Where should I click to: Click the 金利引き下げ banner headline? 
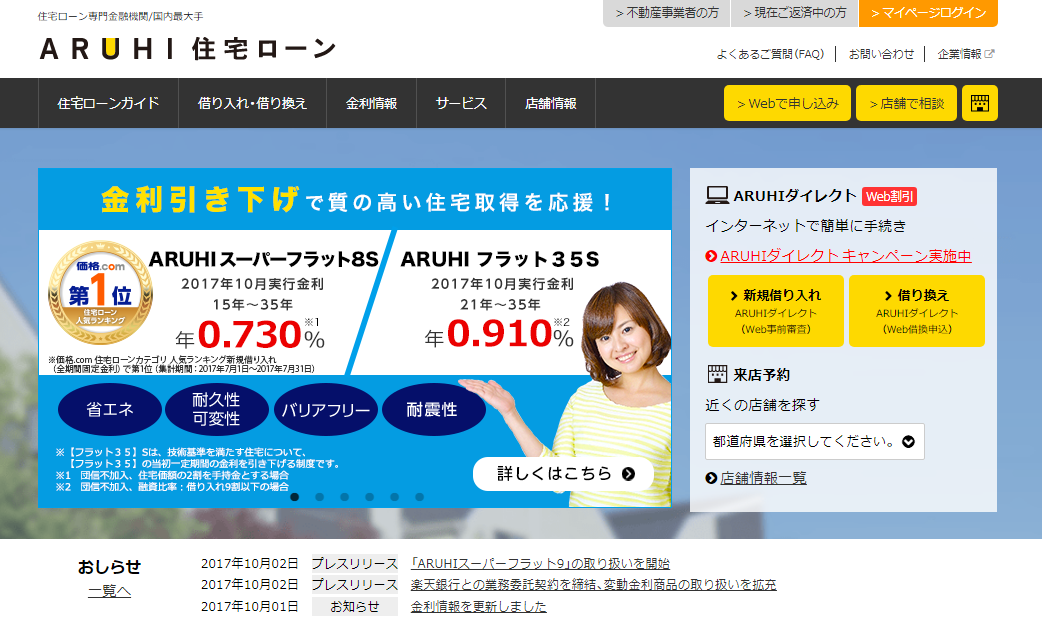coord(200,200)
